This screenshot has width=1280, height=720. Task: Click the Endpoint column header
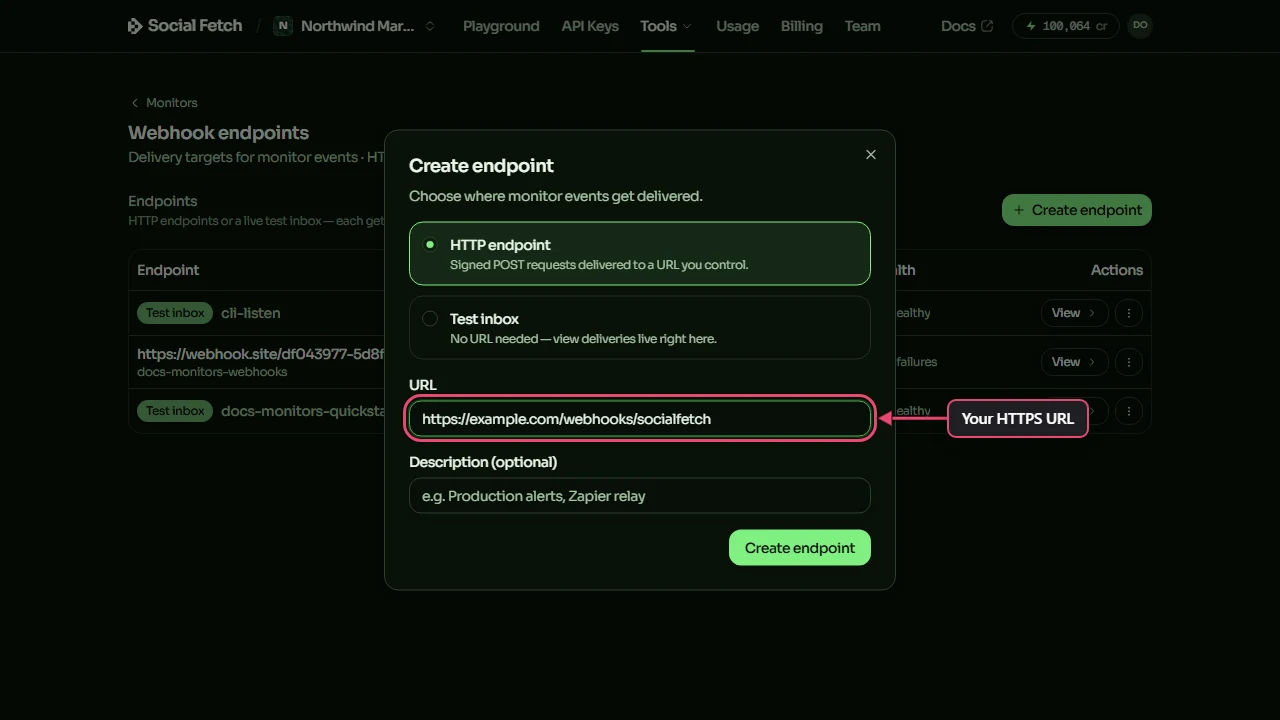coord(168,270)
